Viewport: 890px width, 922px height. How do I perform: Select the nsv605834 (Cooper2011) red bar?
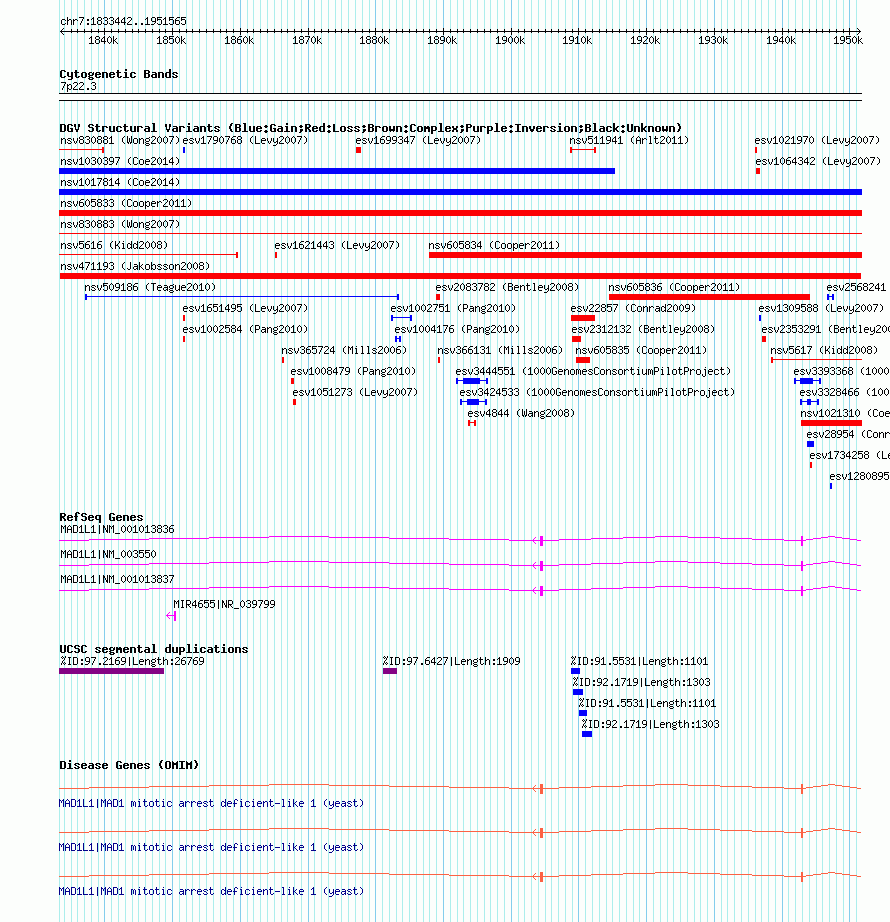pyautogui.click(x=645, y=255)
